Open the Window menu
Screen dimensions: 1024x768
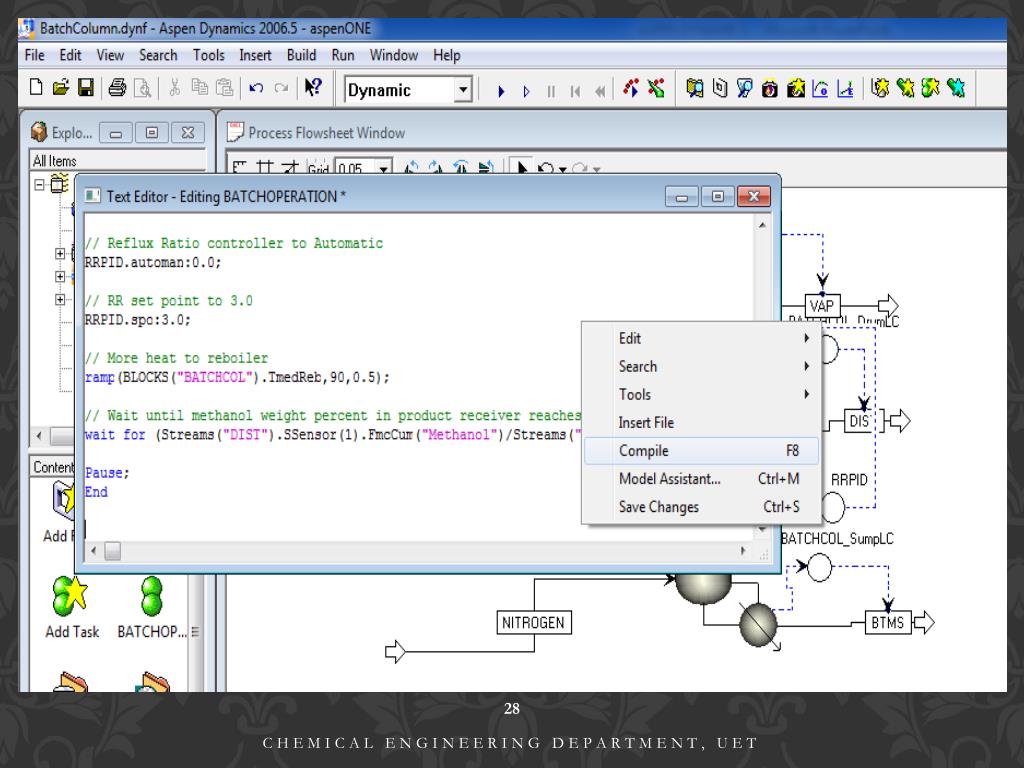click(x=394, y=56)
